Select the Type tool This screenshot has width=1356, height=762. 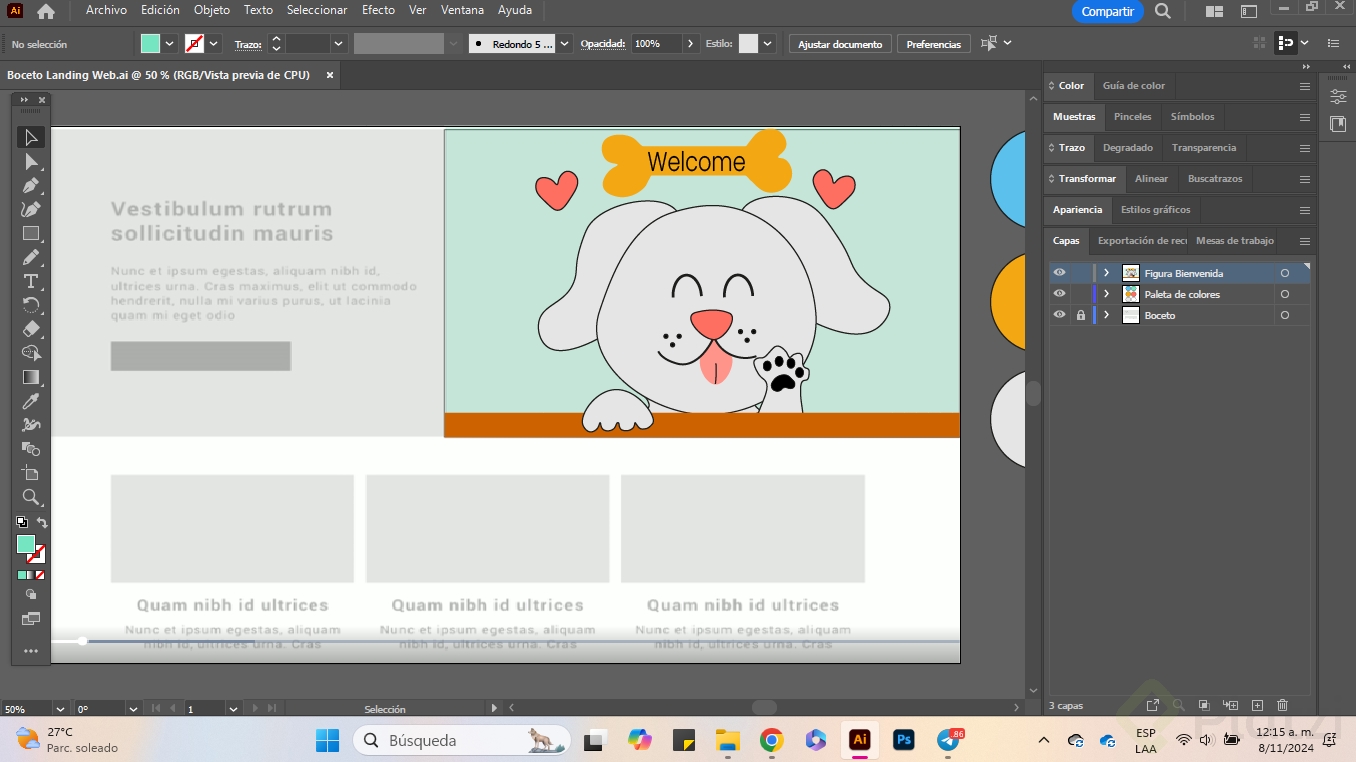pyautogui.click(x=31, y=282)
